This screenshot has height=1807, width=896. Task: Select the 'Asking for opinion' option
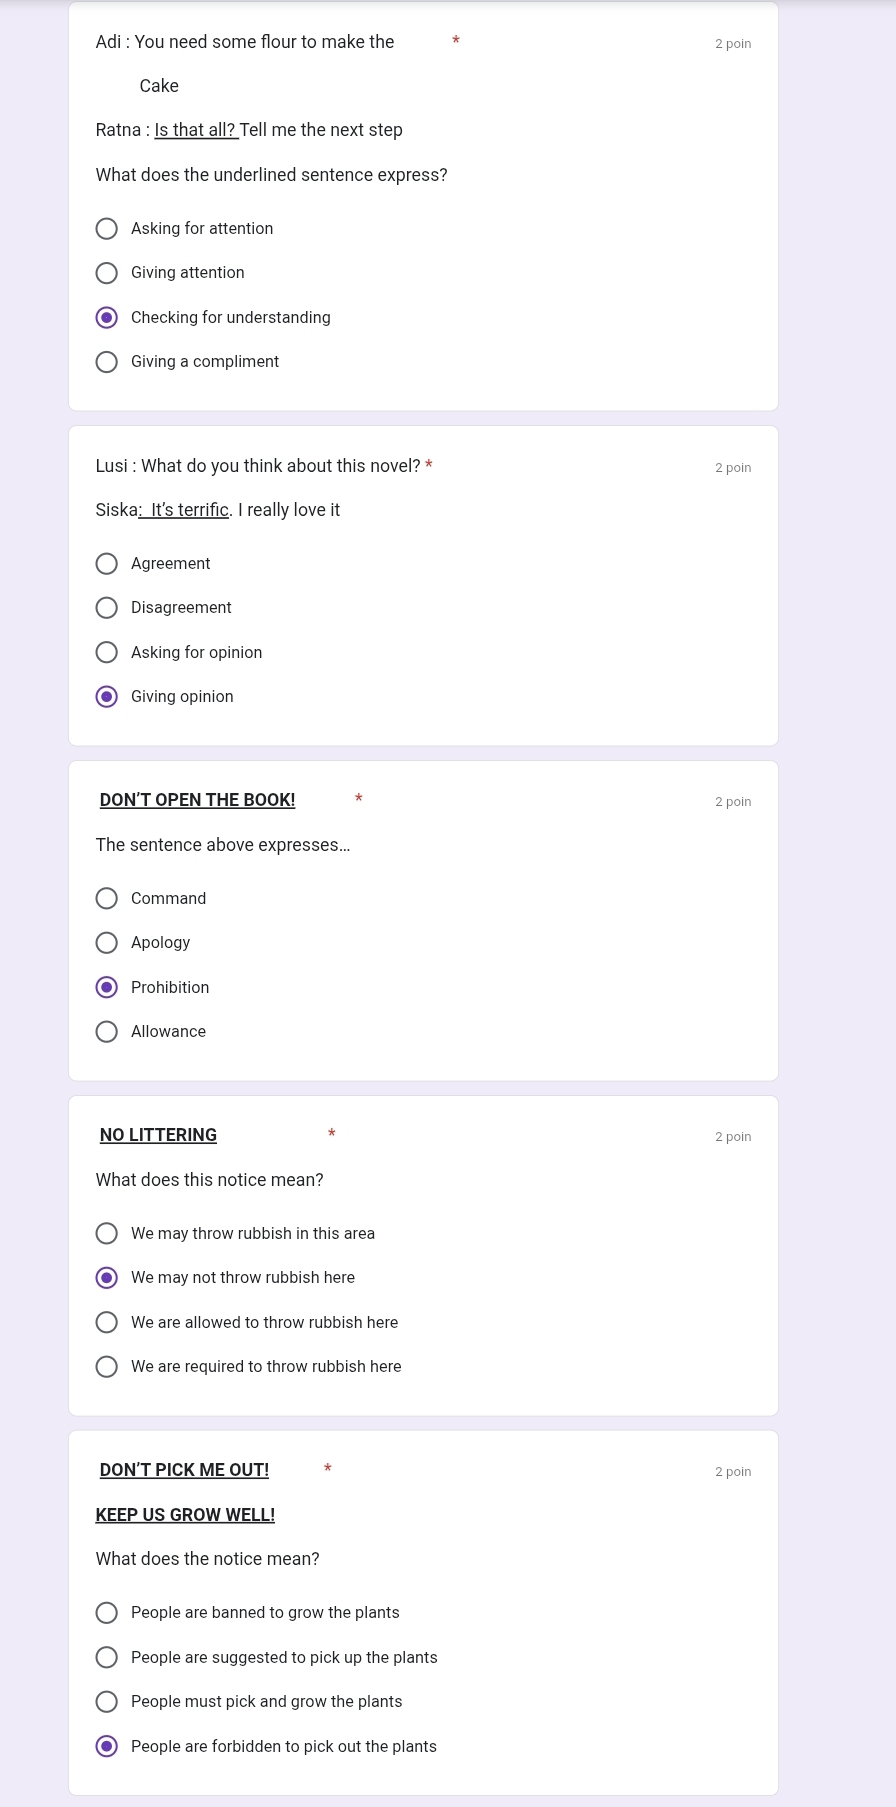point(107,653)
